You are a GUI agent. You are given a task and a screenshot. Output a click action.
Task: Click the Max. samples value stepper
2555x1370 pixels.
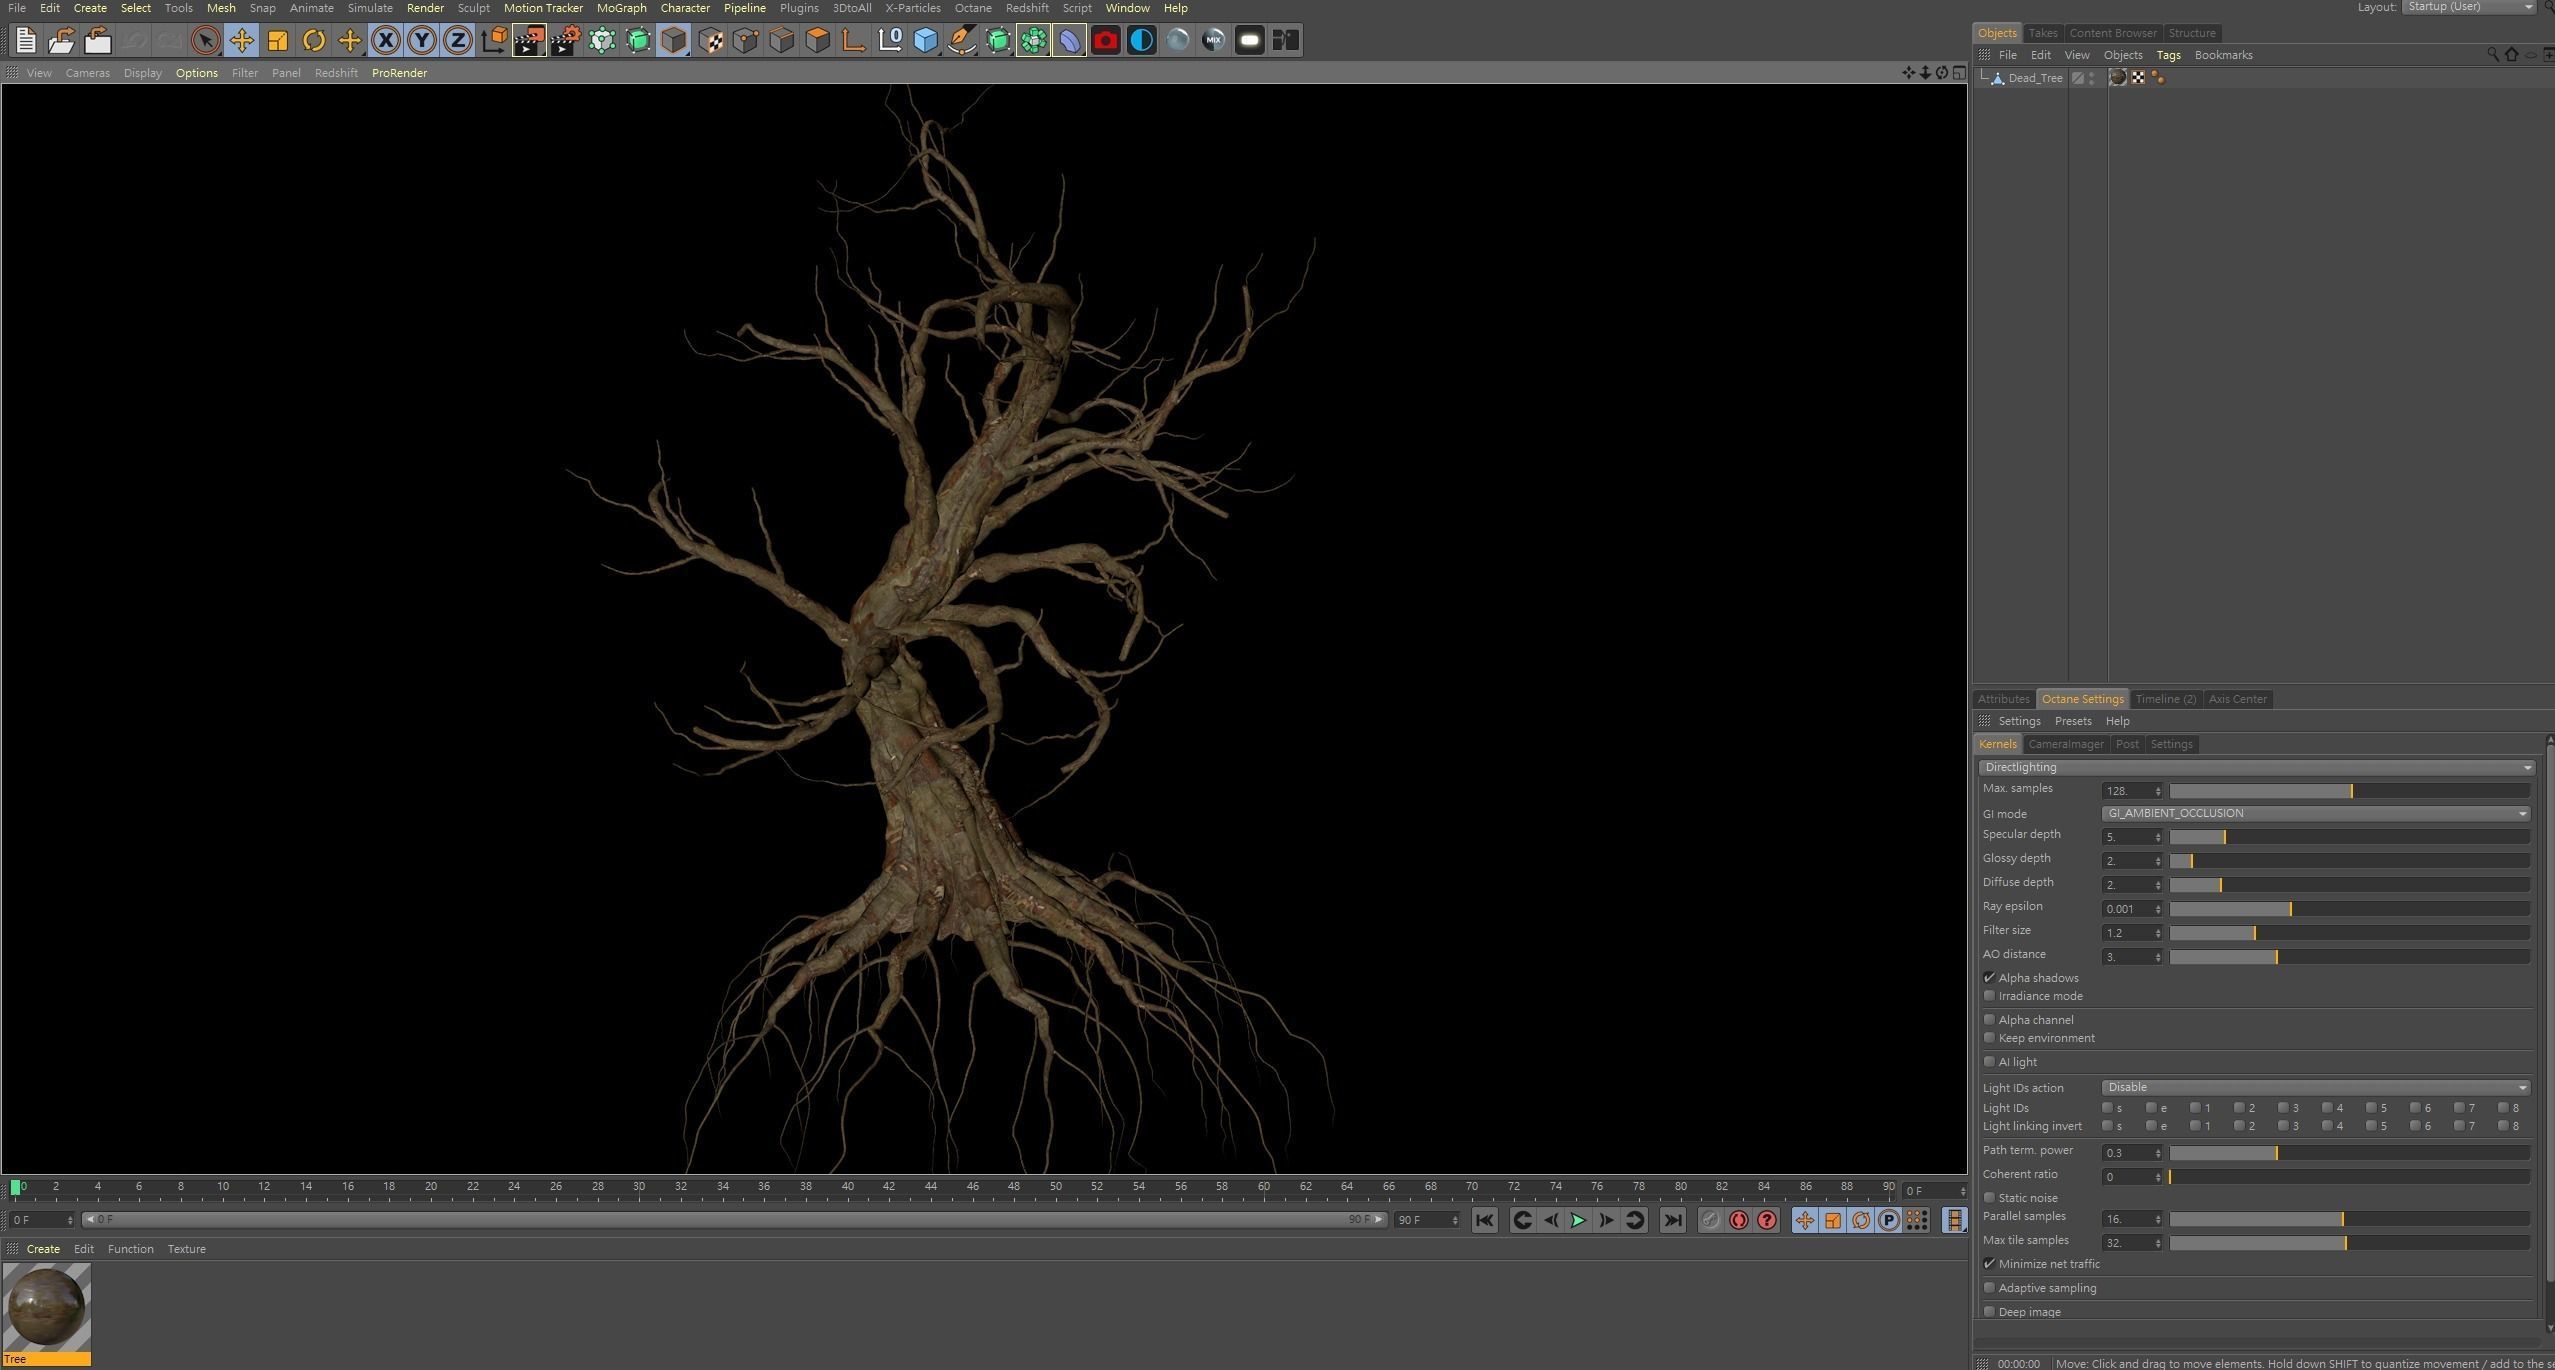point(2158,791)
